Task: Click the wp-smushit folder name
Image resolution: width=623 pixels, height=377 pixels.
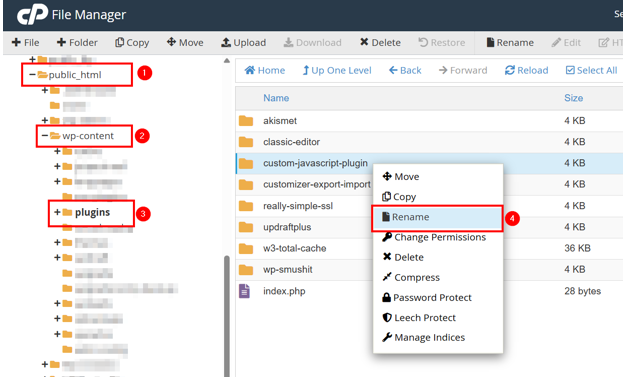Action: (288, 270)
